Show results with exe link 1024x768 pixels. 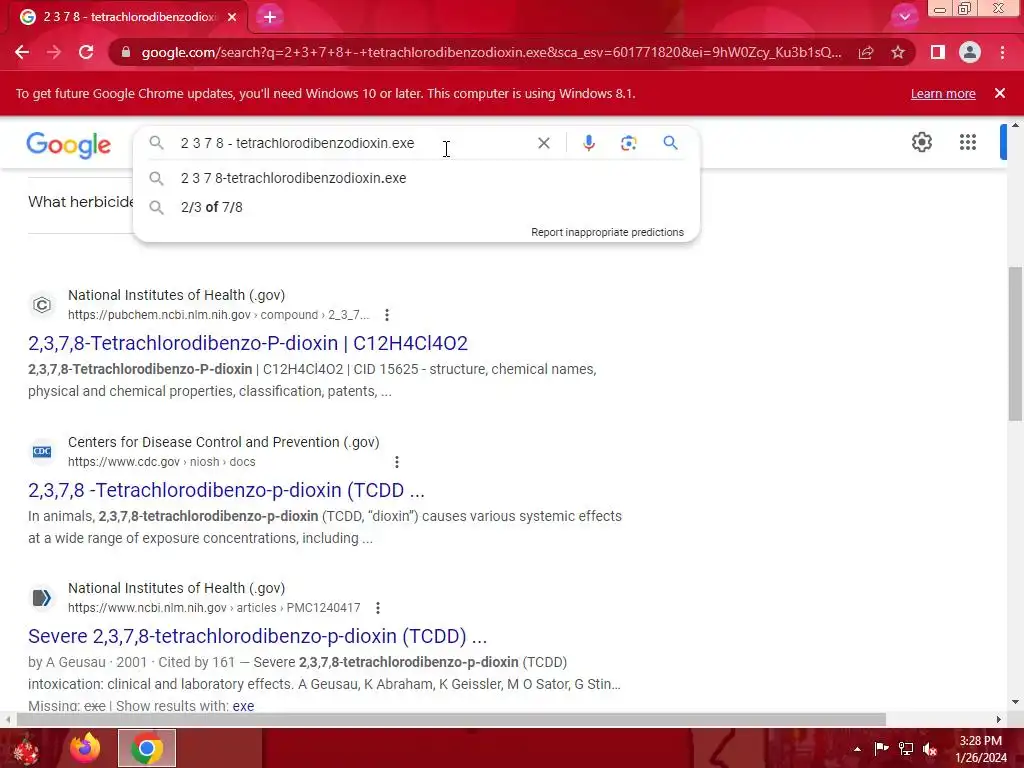(x=243, y=706)
